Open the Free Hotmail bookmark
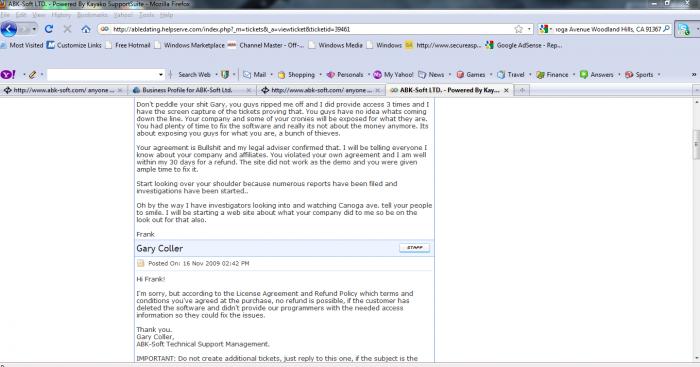 tap(128, 45)
